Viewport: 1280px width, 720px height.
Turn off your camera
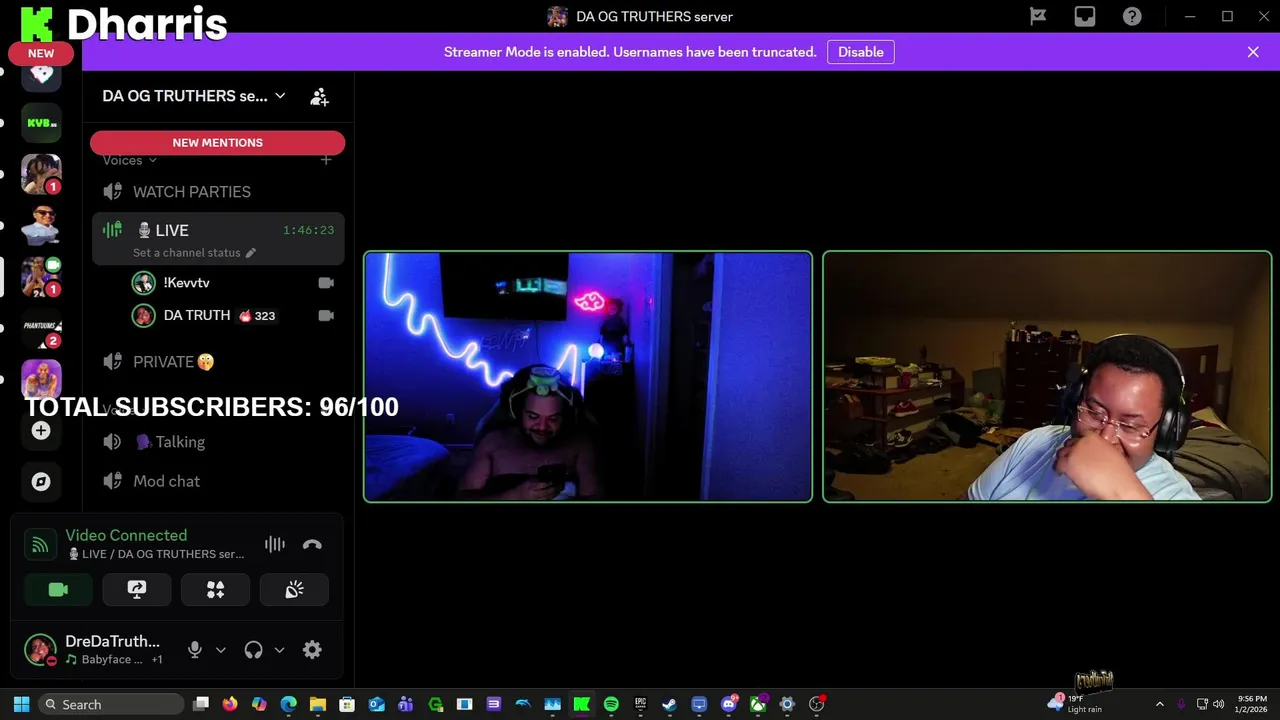click(58, 590)
